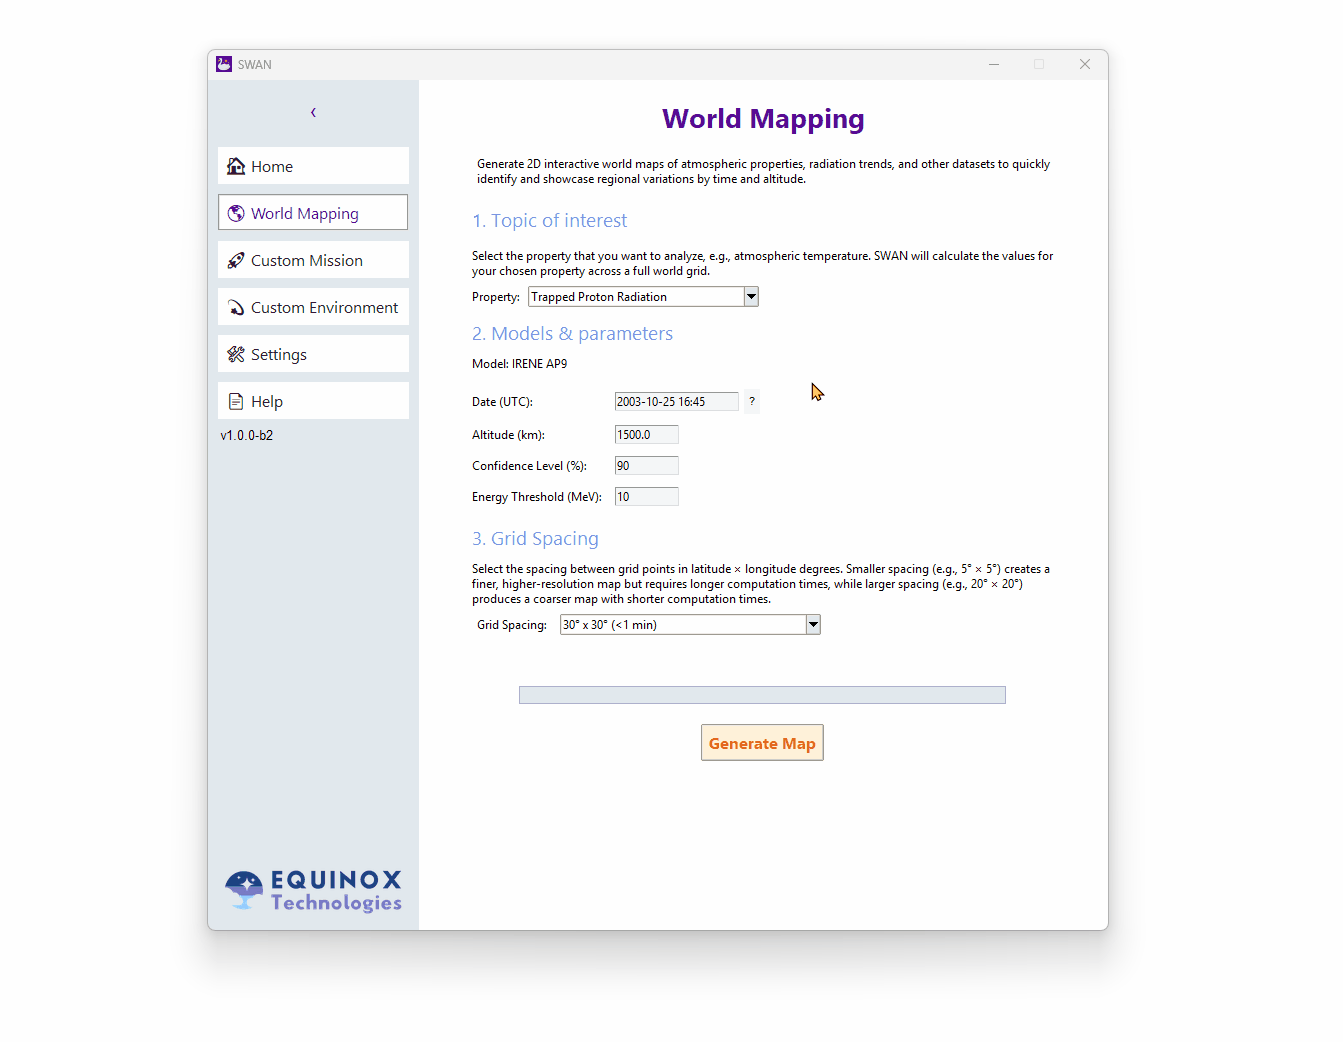
Task: Click the World Mapping globe icon
Action: [x=236, y=213]
